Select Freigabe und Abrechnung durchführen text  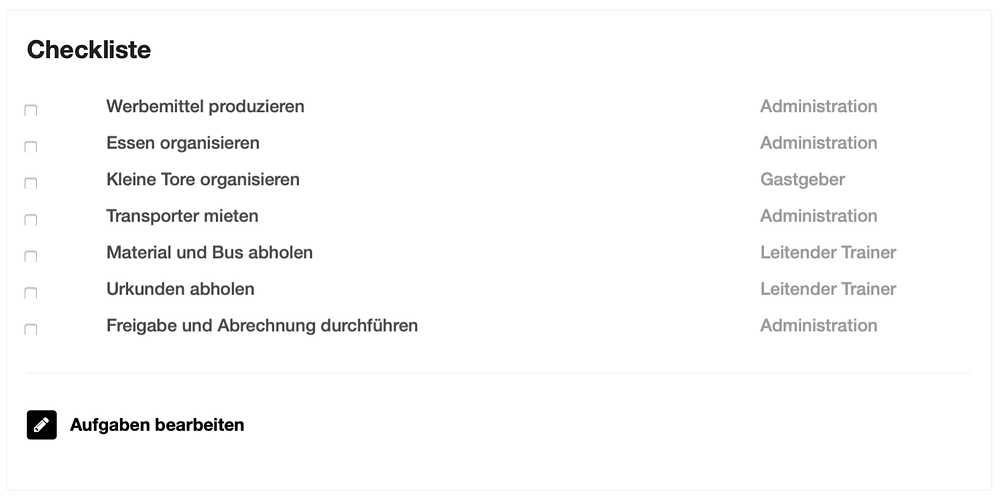(262, 325)
